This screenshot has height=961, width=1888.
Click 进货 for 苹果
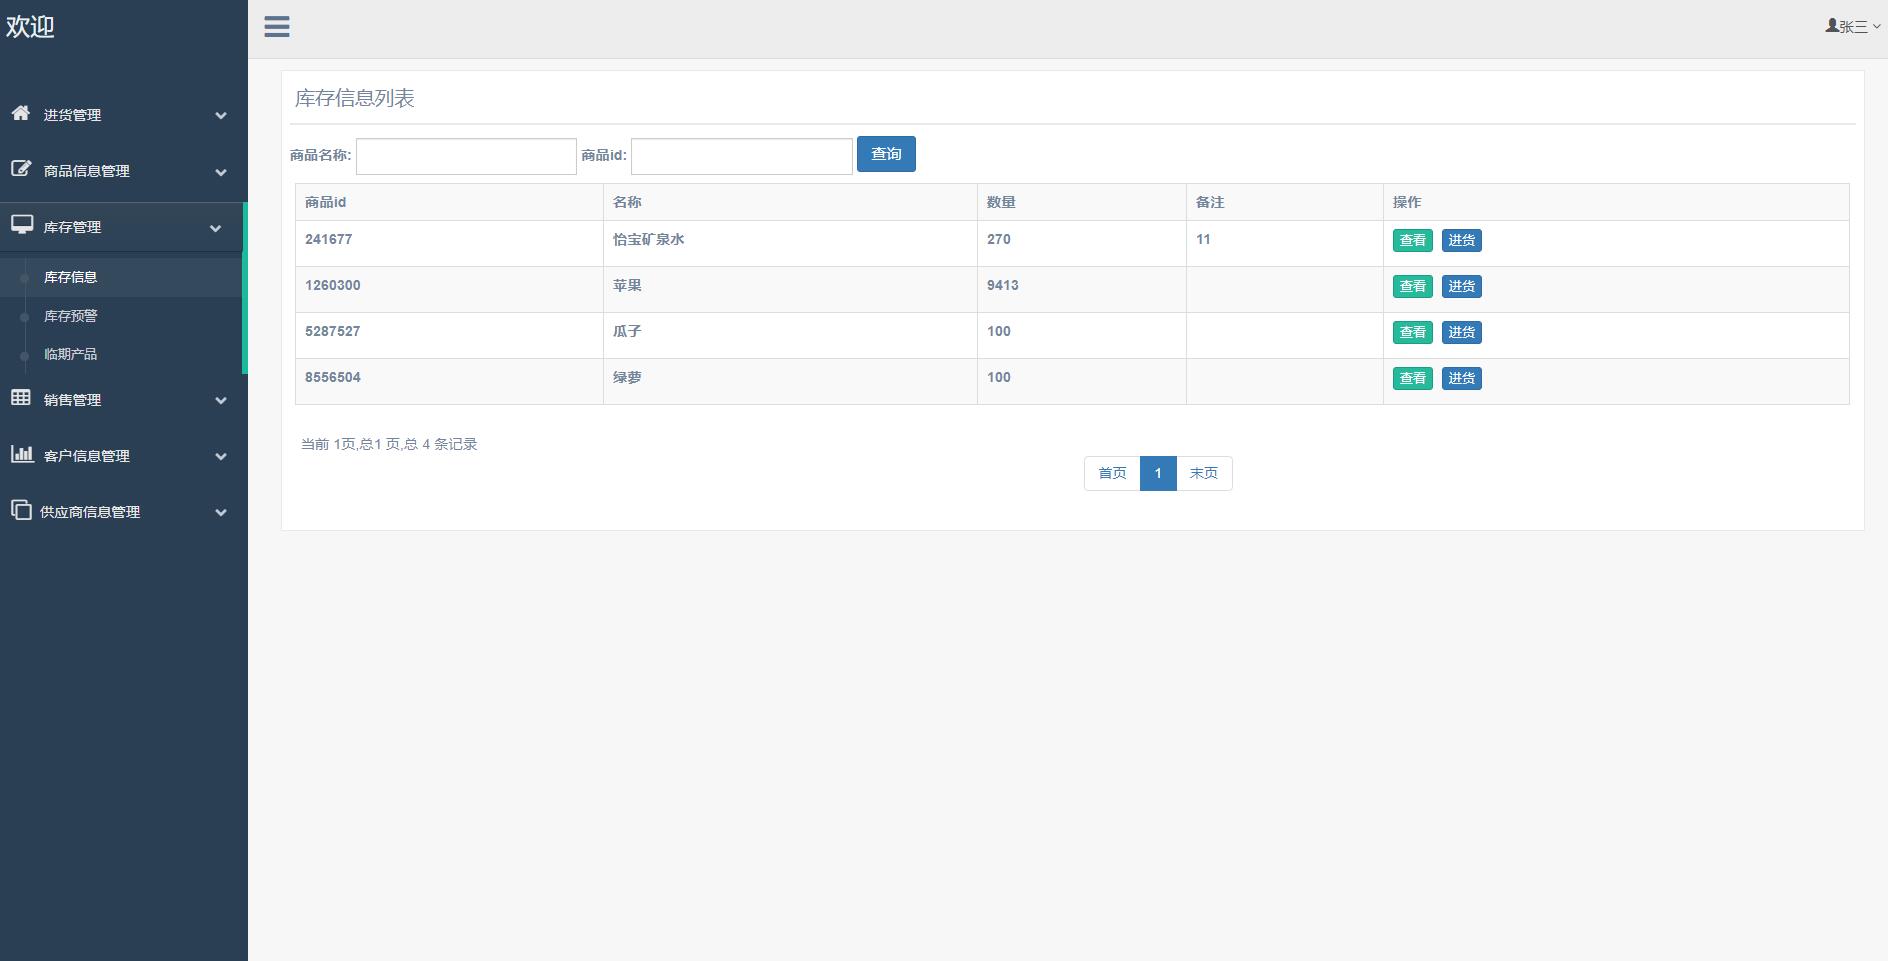click(x=1462, y=286)
